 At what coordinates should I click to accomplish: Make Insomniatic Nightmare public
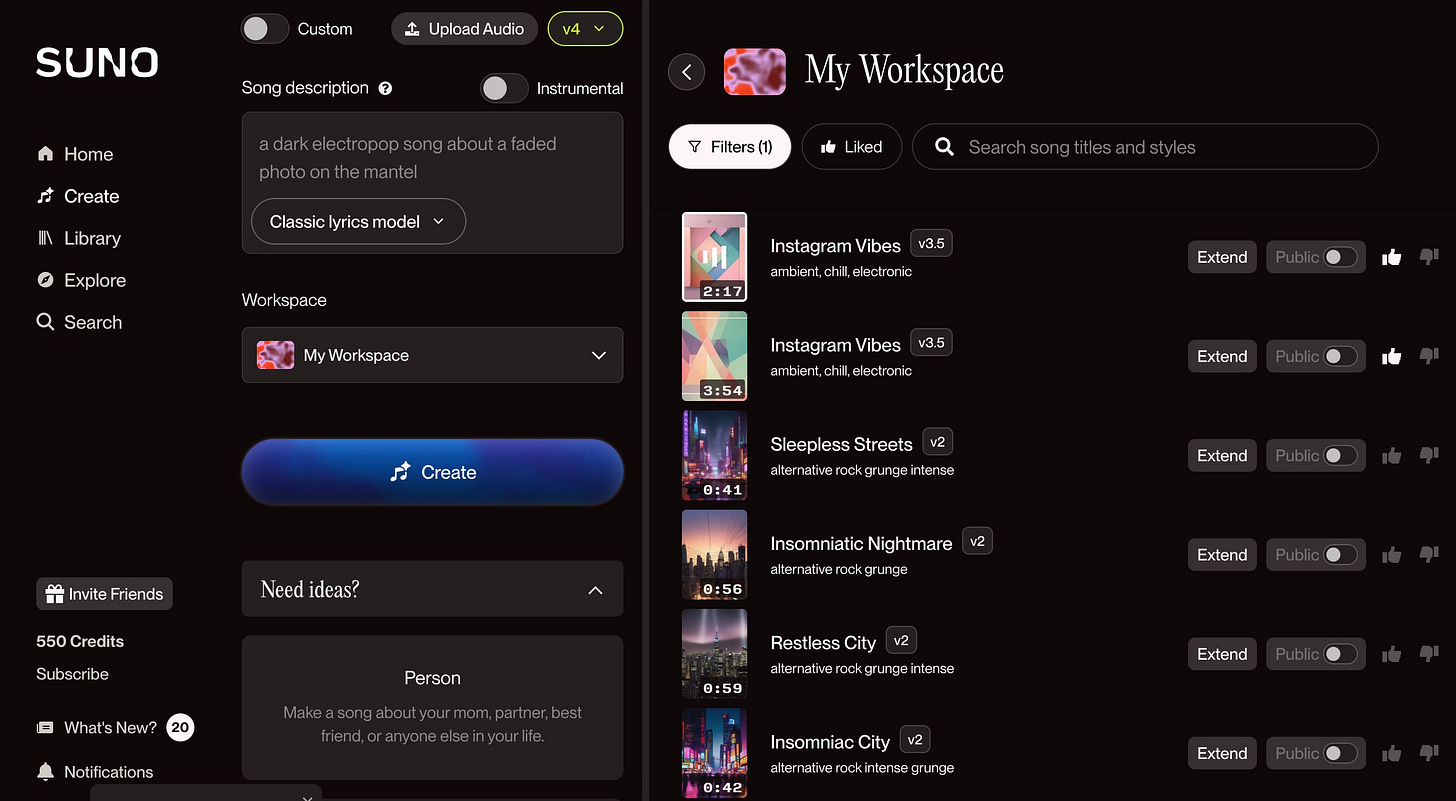pyautogui.click(x=1340, y=554)
